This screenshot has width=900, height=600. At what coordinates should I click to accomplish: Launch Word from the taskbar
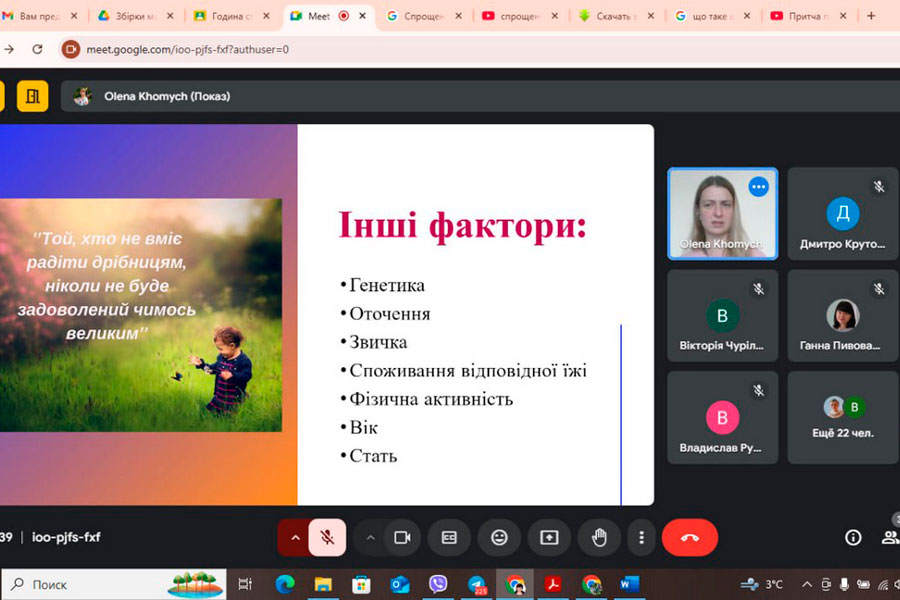point(629,584)
